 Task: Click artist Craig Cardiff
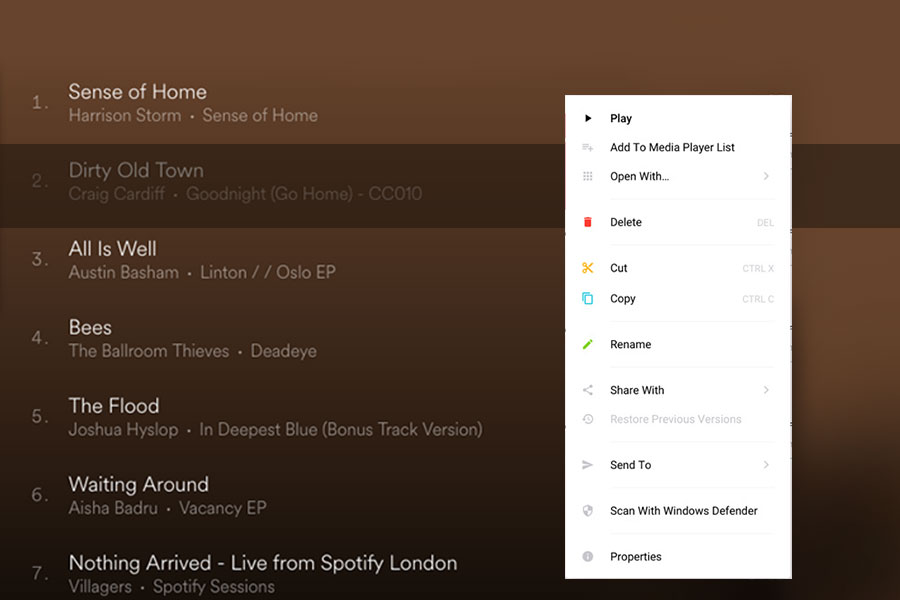click(x=117, y=194)
